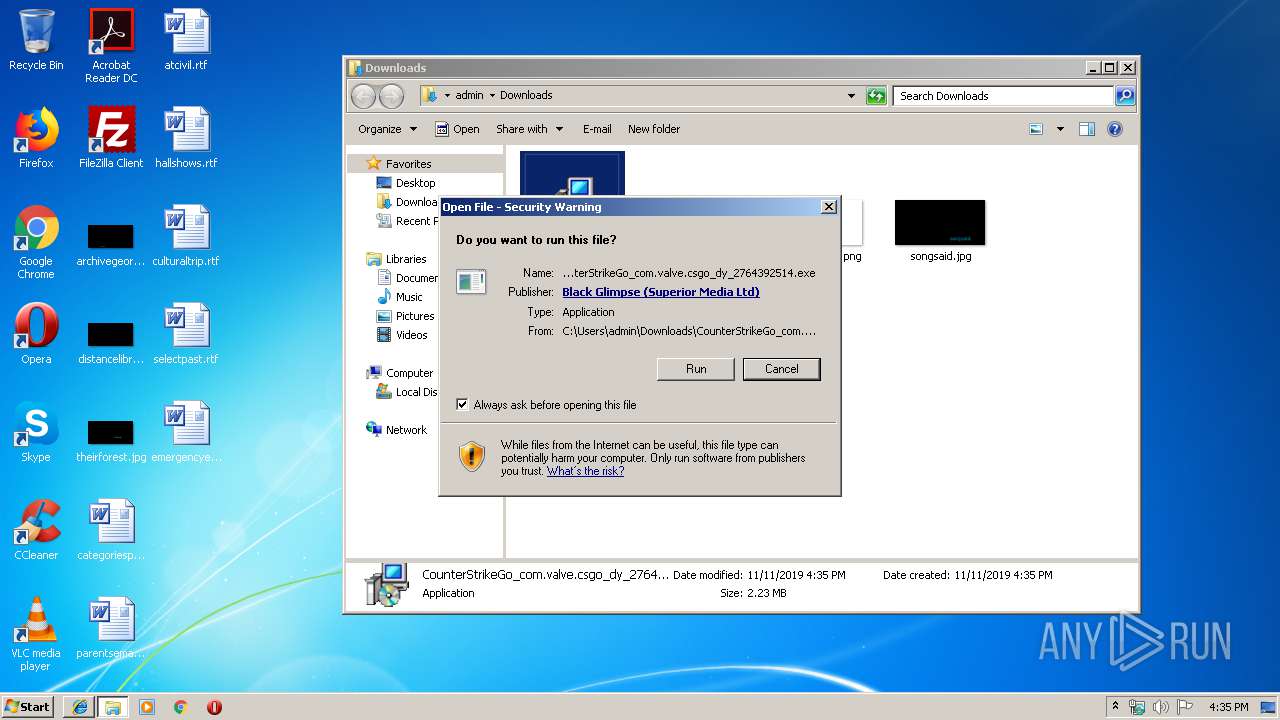Open FileZilla Client desktop shortcut
The image size is (1280, 720).
point(111,138)
